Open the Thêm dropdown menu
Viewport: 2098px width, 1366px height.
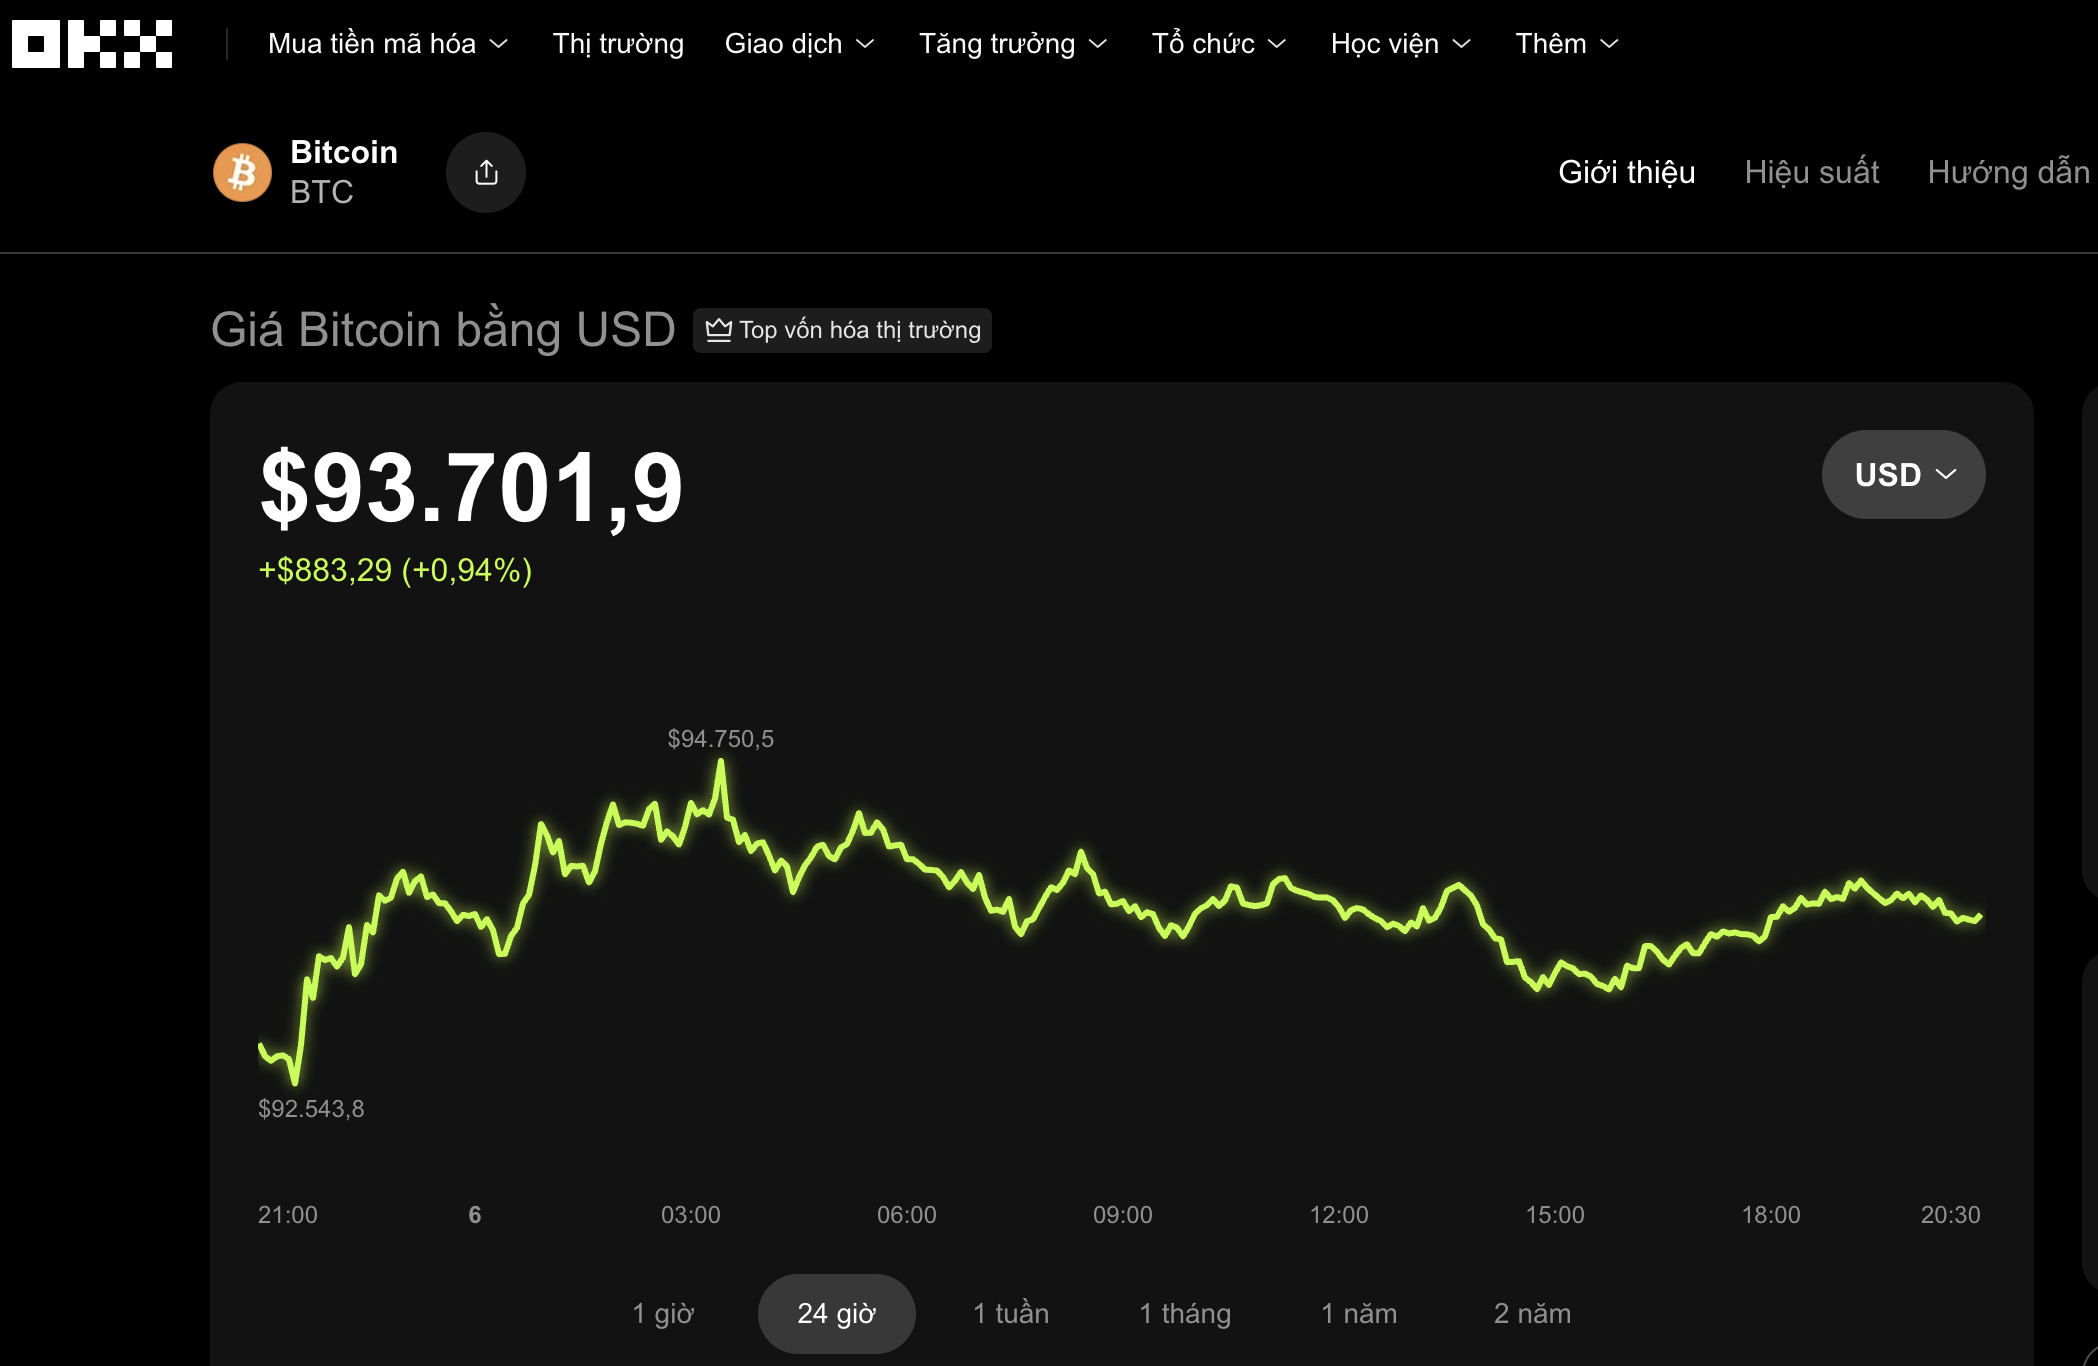click(x=1565, y=42)
